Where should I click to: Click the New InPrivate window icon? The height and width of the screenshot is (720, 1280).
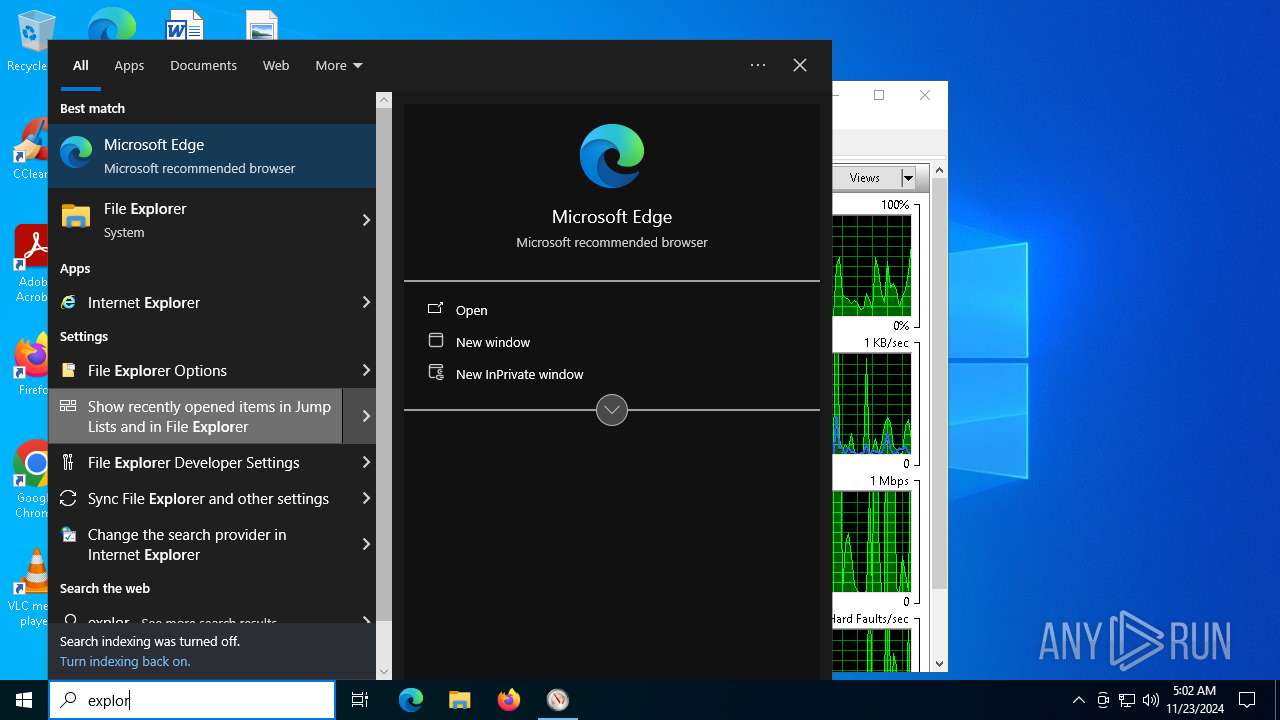436,373
